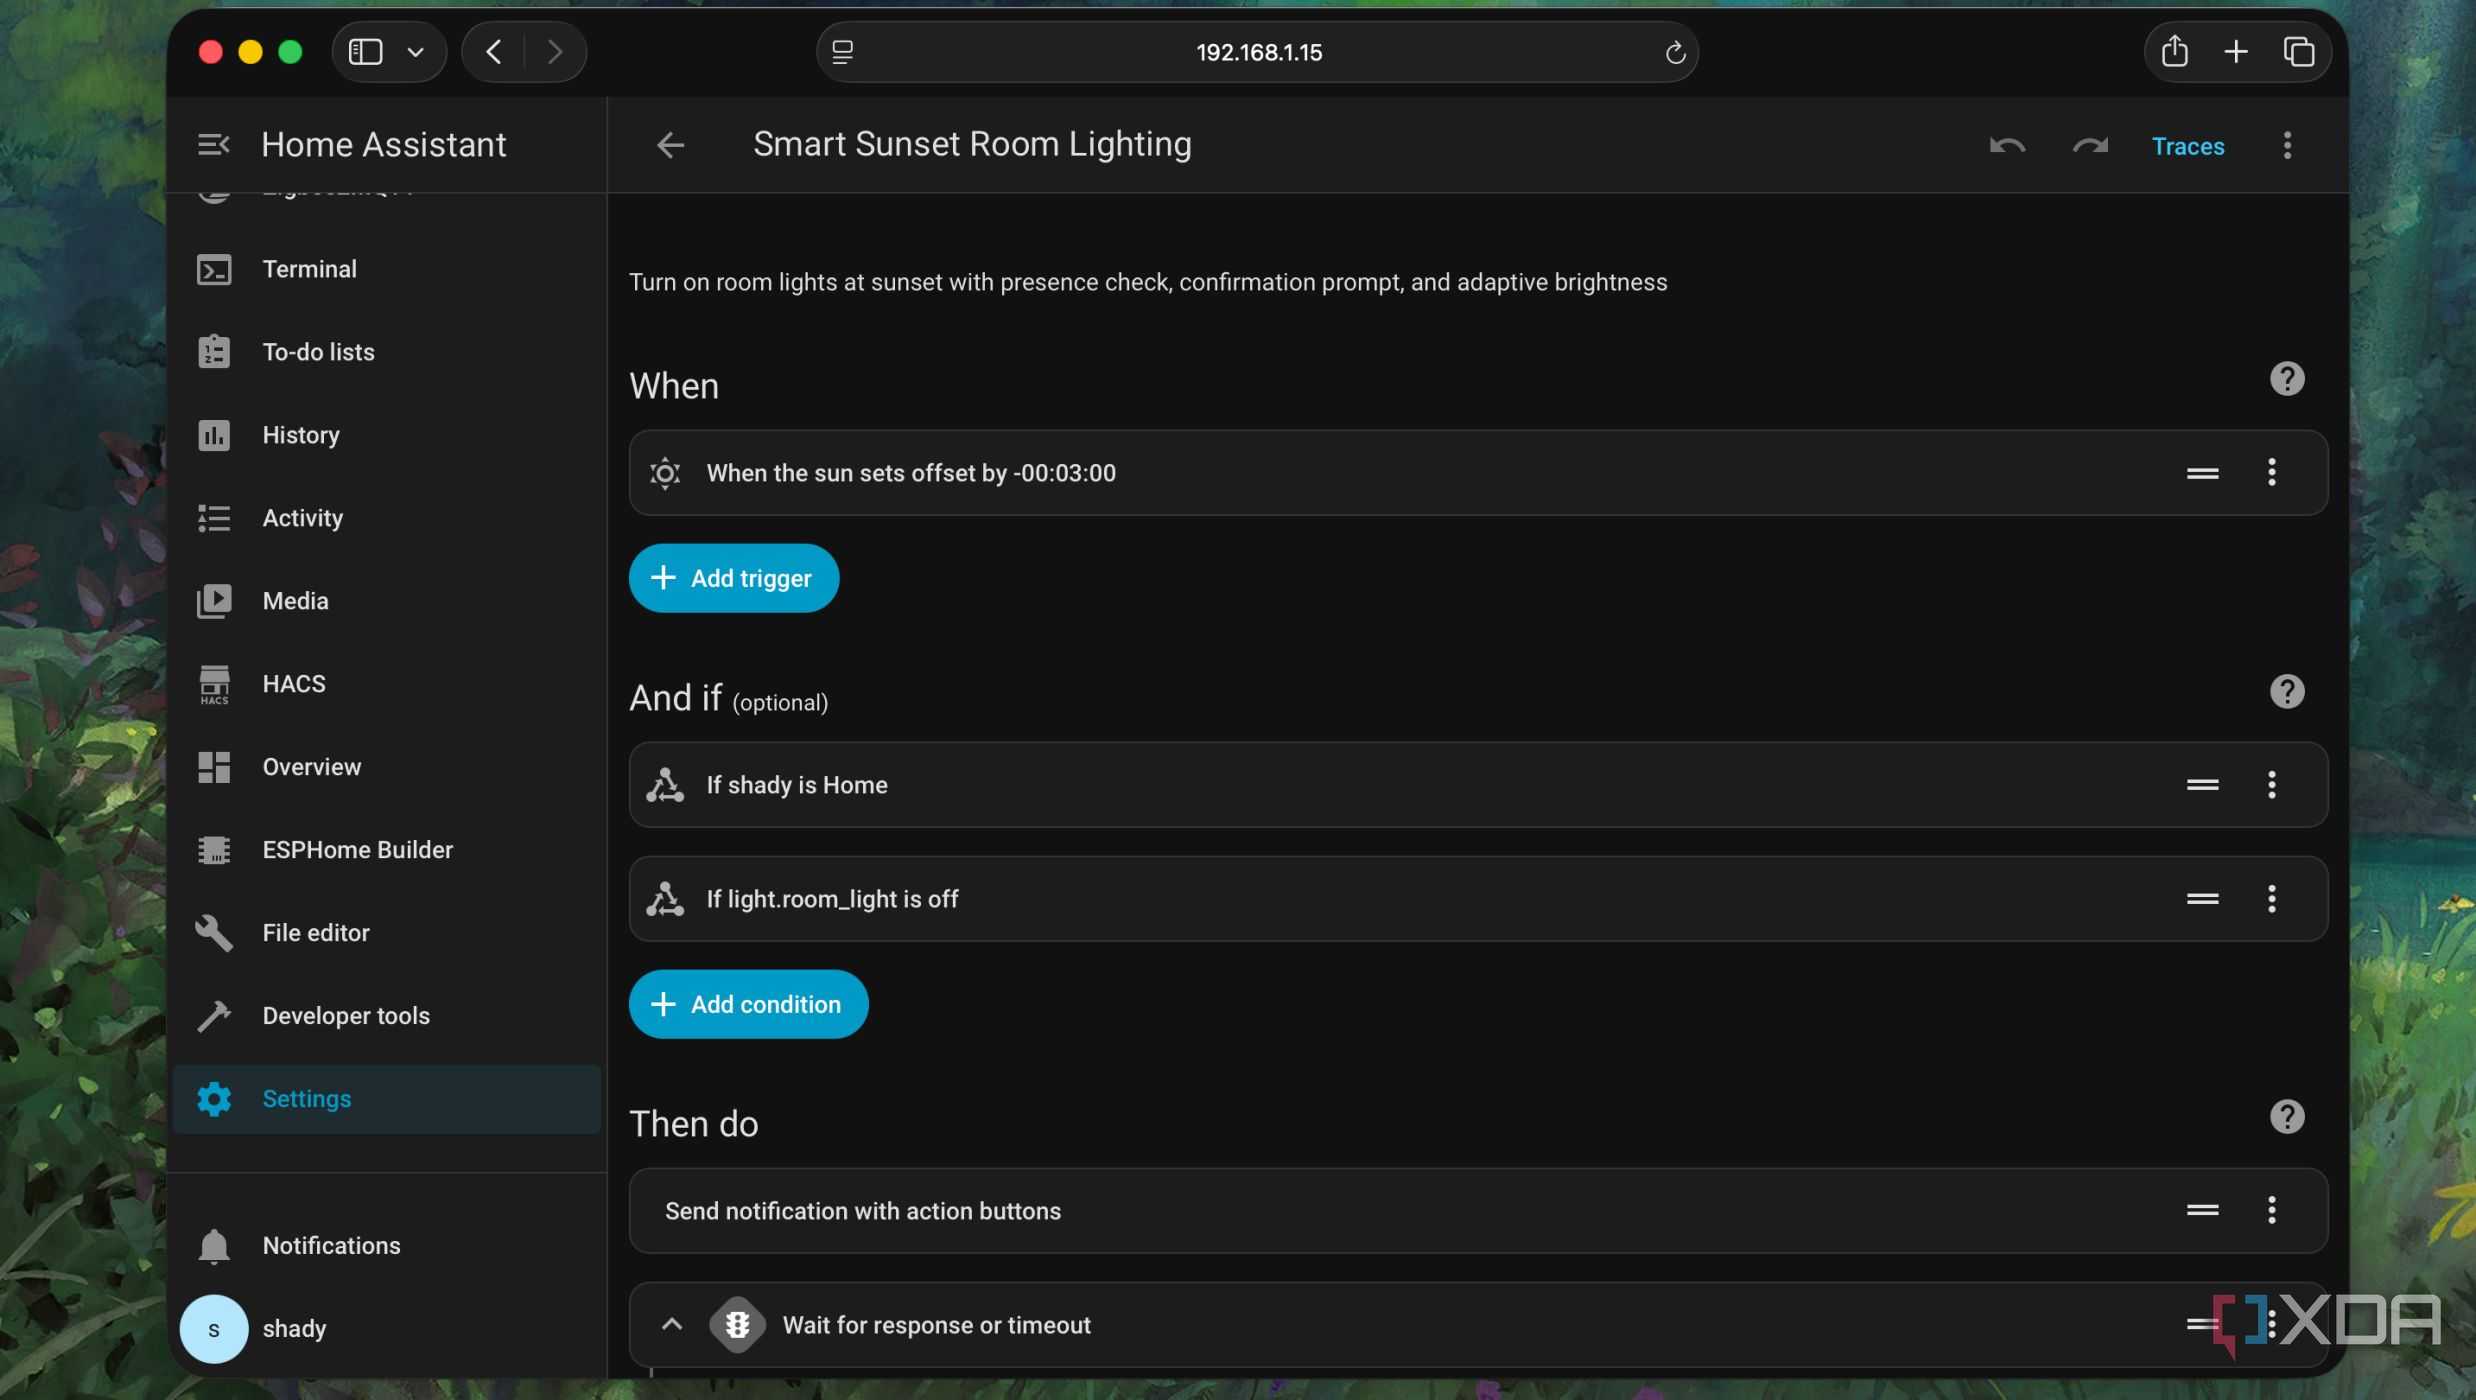2476x1400 pixels.
Task: Open Media in sidebar
Action: (386, 601)
